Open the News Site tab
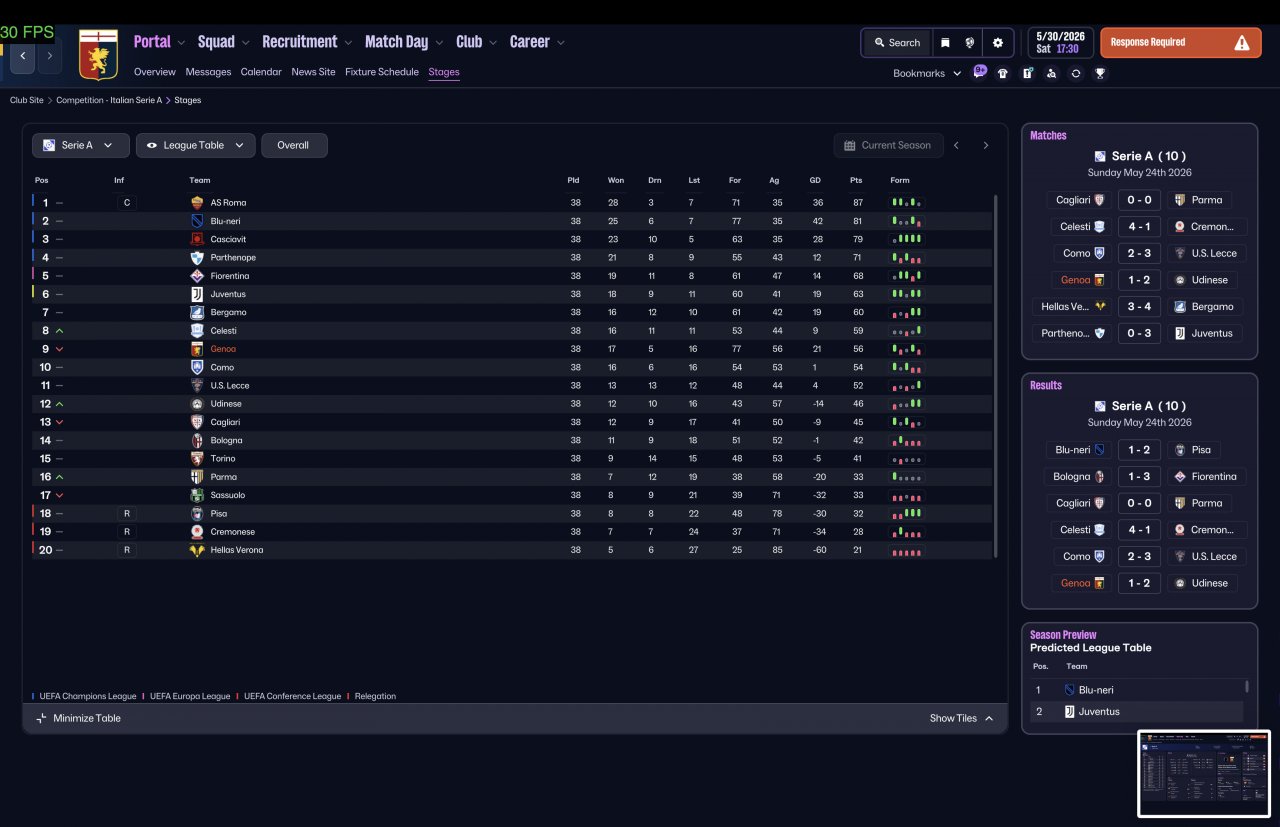1280x827 pixels. [313, 72]
